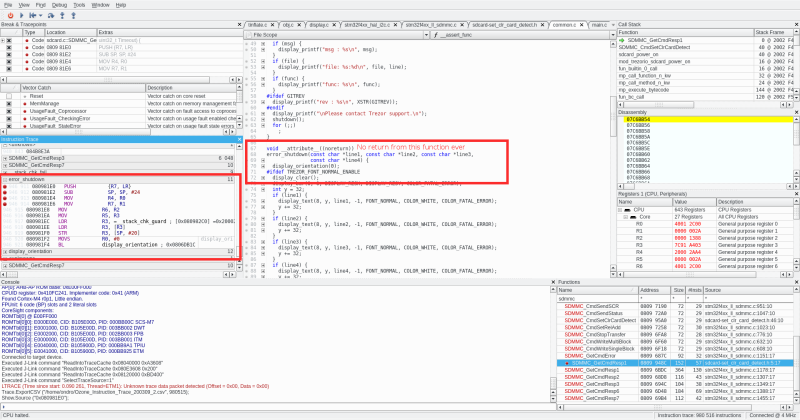Click the Vector Catch column header

83,88
